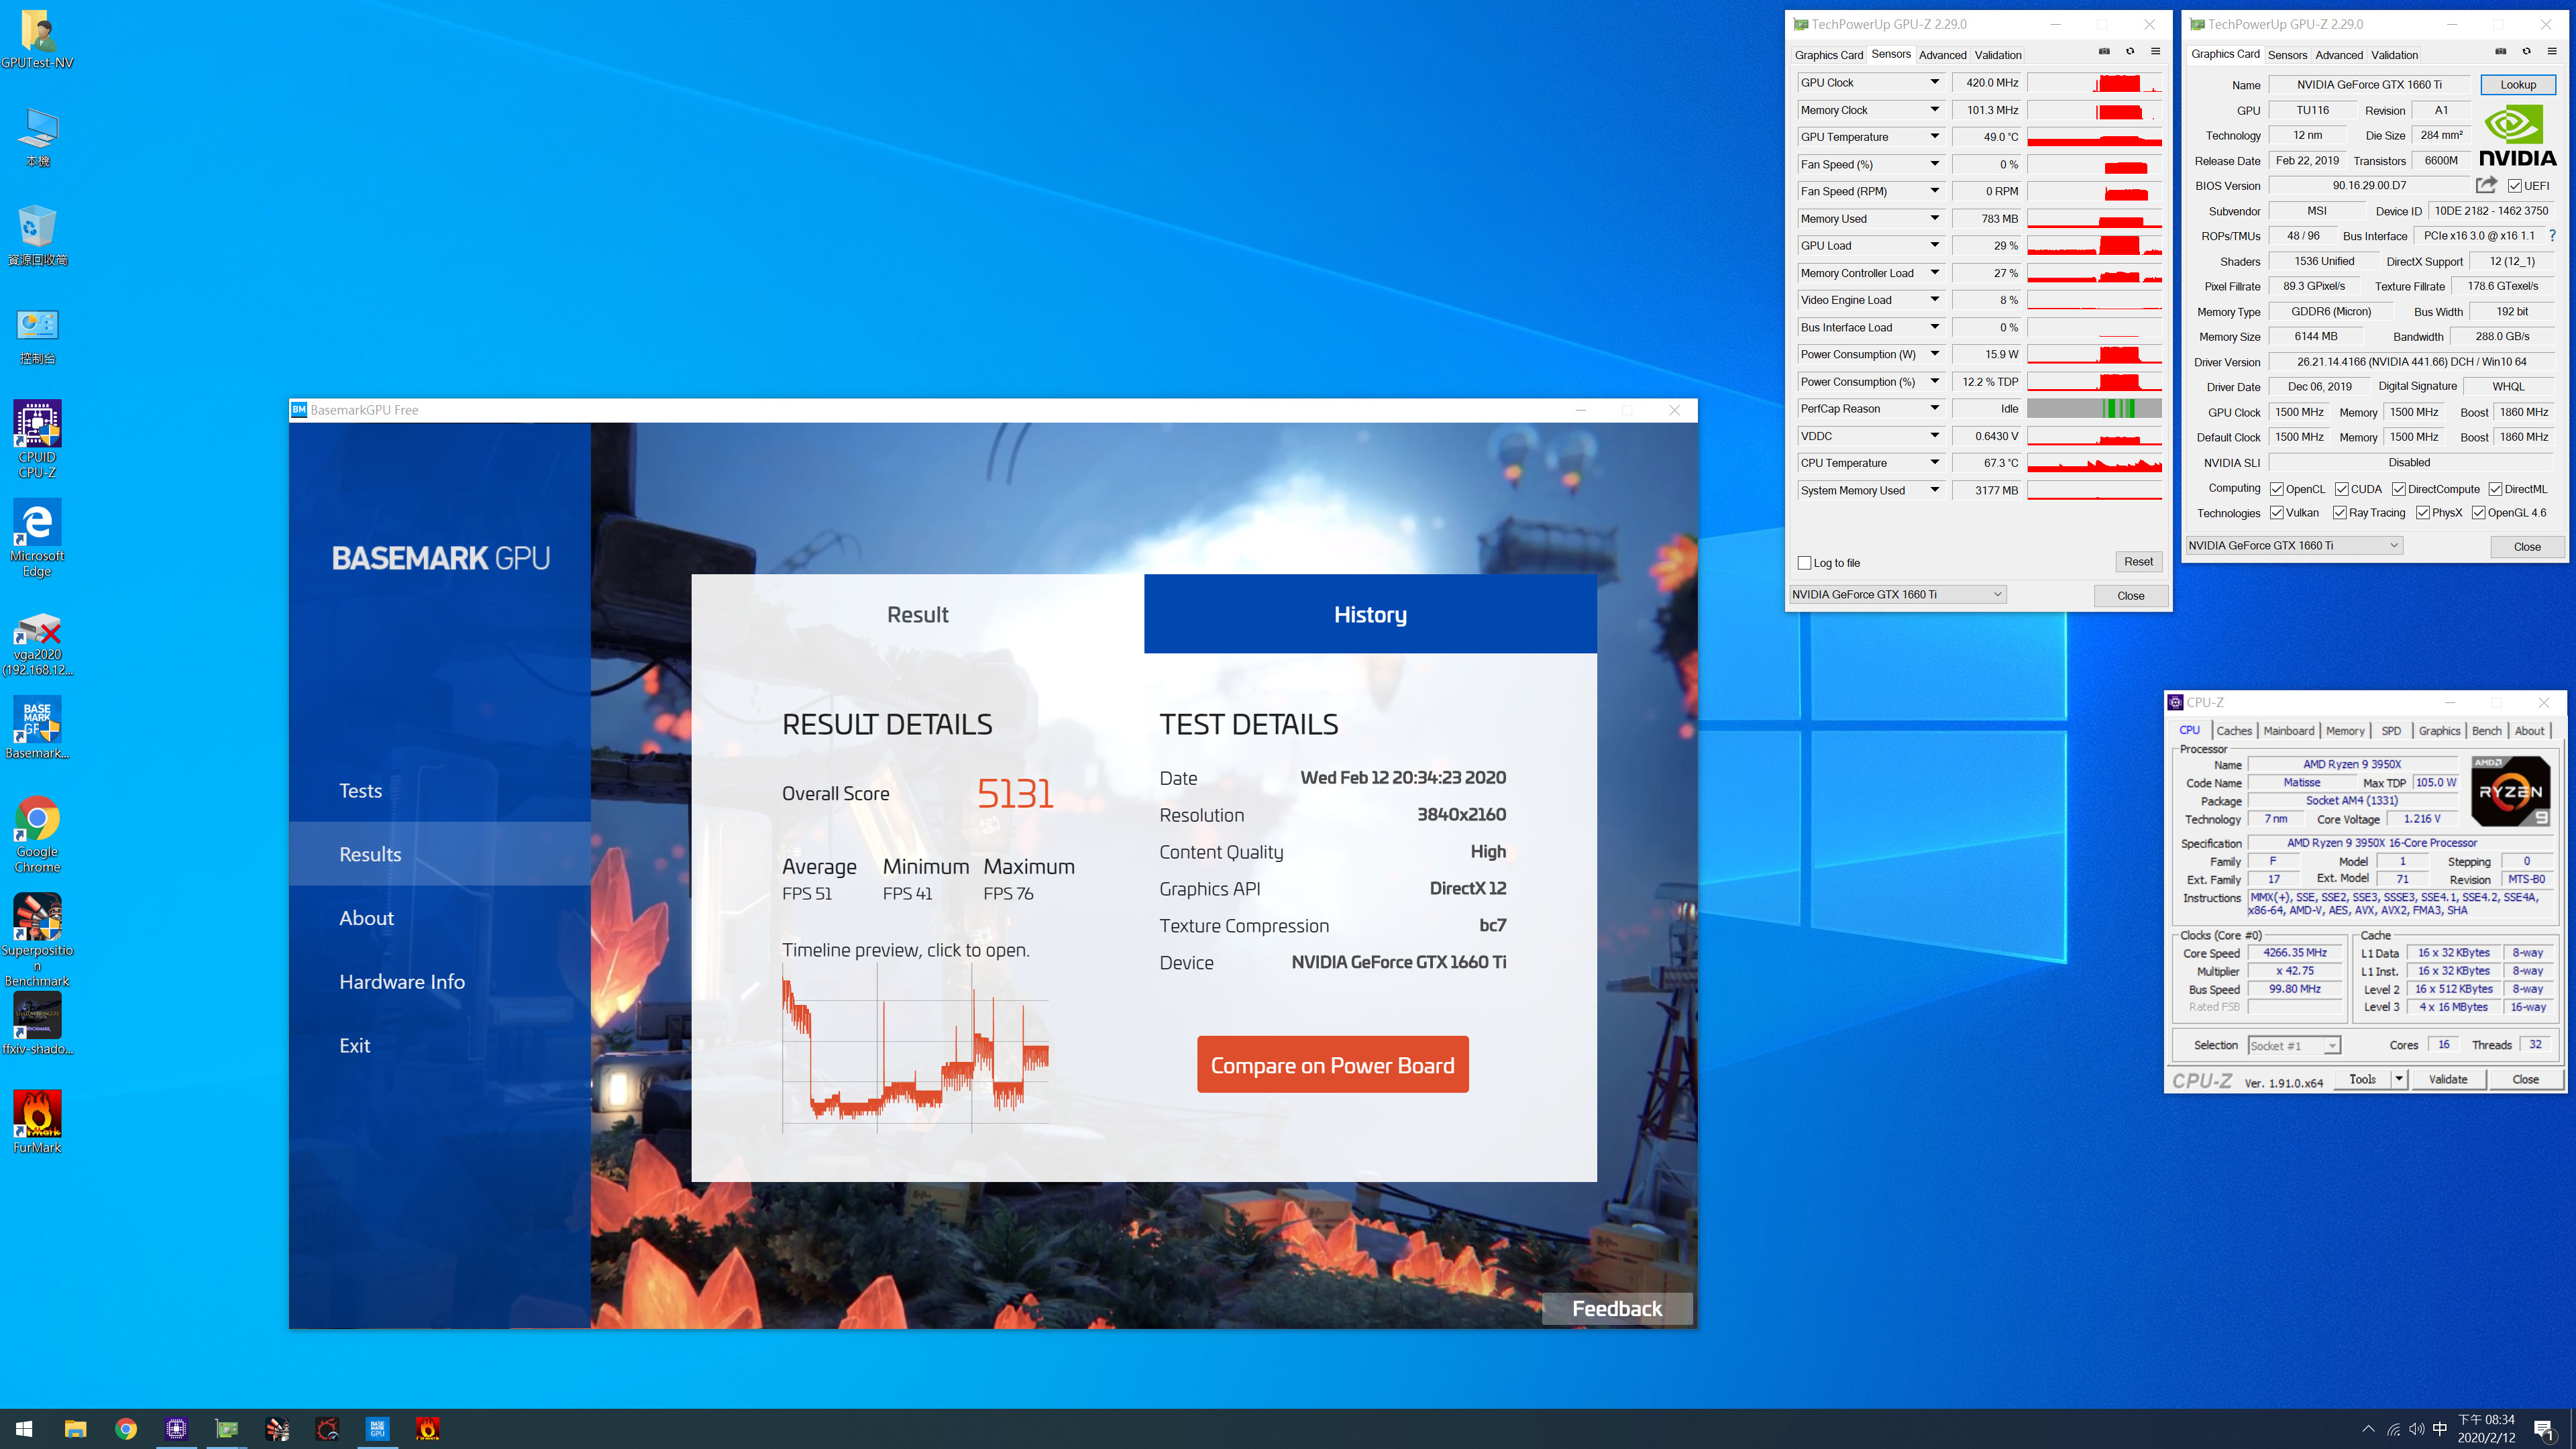This screenshot has width=2576, height=1449.
Task: Click the screenshot camera icon in GPU-Z Graphics Card window
Action: pos(2500,51)
